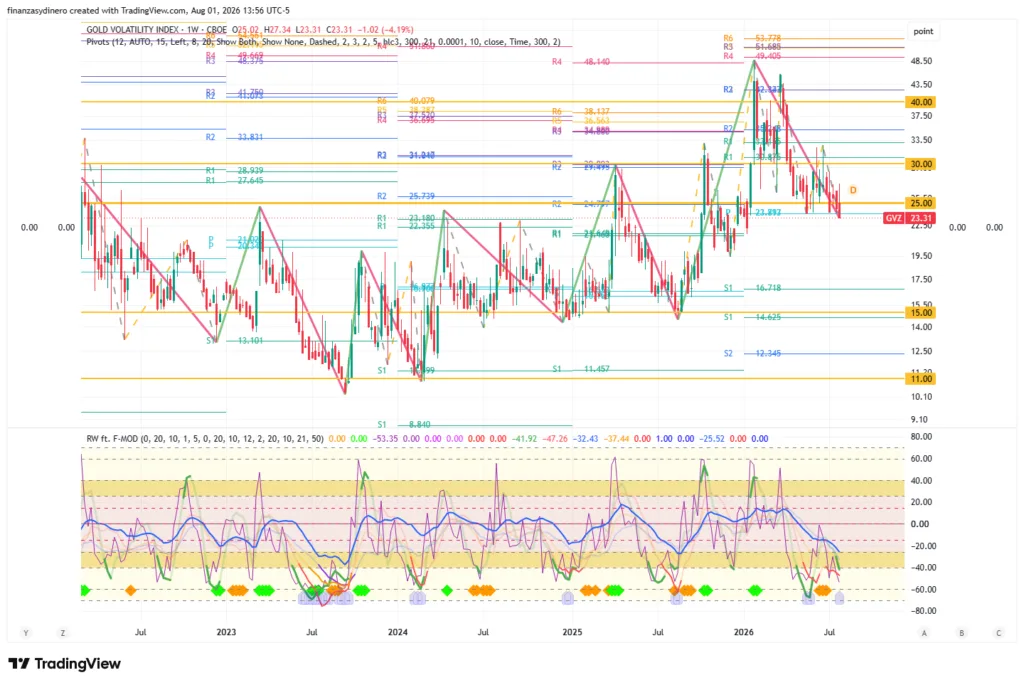The height and width of the screenshot is (685, 1024).
Task: Click the Y circle on the time axis
Action: (x=26, y=633)
